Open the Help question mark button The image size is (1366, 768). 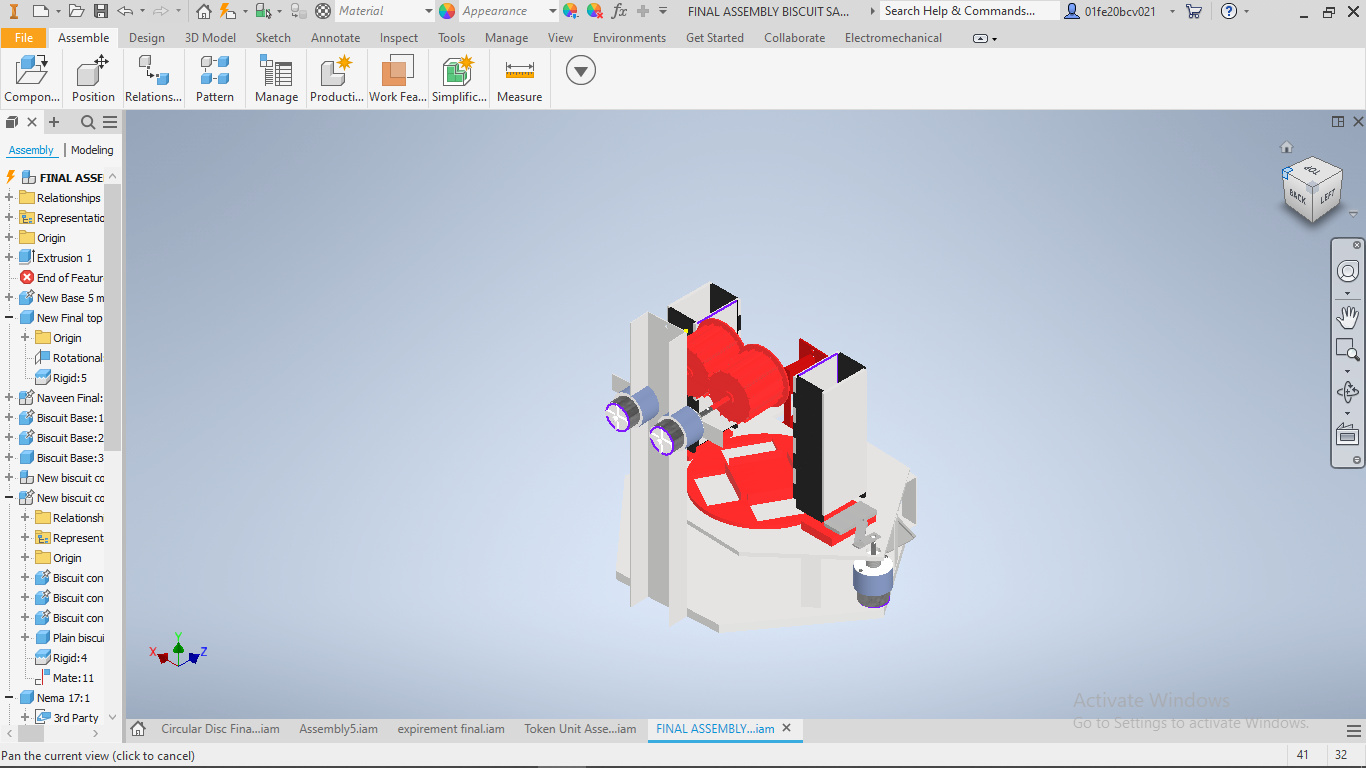tap(1229, 11)
